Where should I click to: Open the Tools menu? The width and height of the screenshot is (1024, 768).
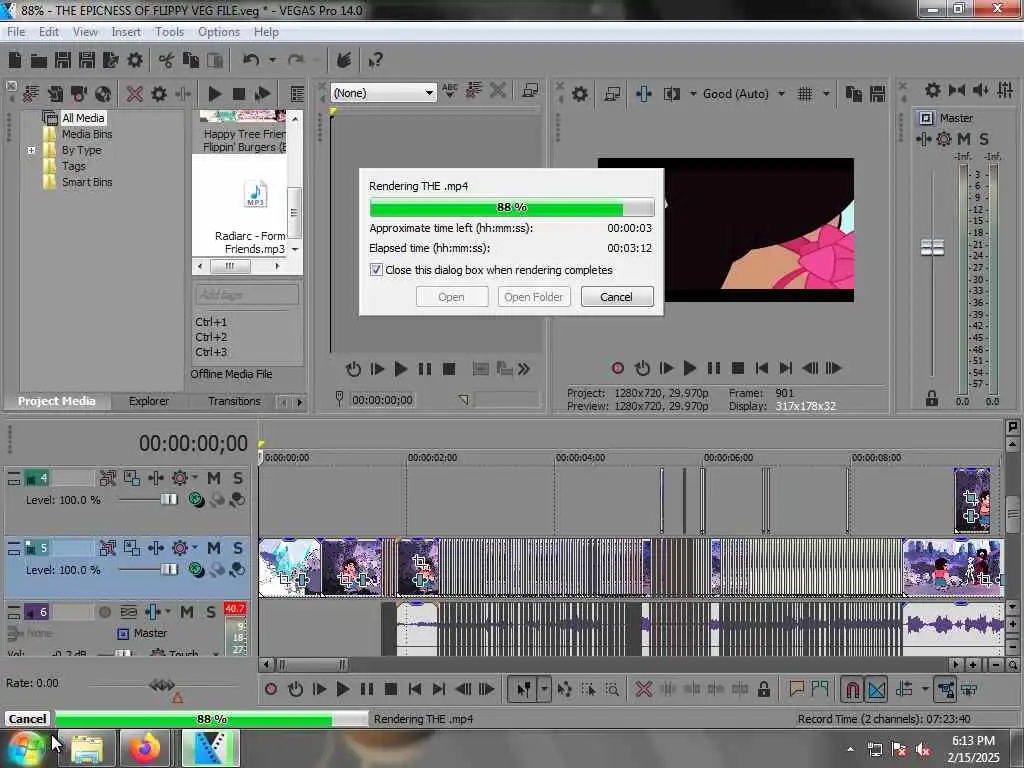pos(169,32)
